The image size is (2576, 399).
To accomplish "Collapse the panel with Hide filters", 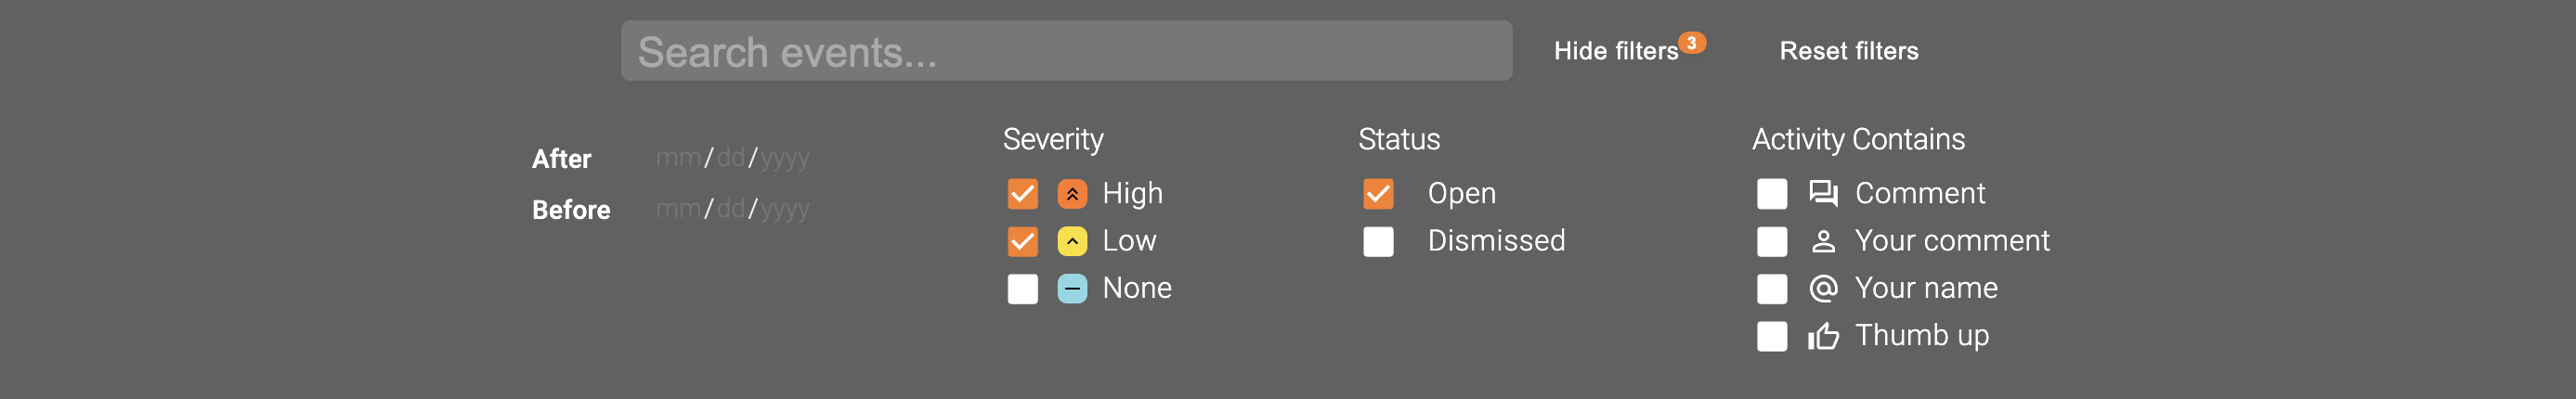I will pos(1615,51).
